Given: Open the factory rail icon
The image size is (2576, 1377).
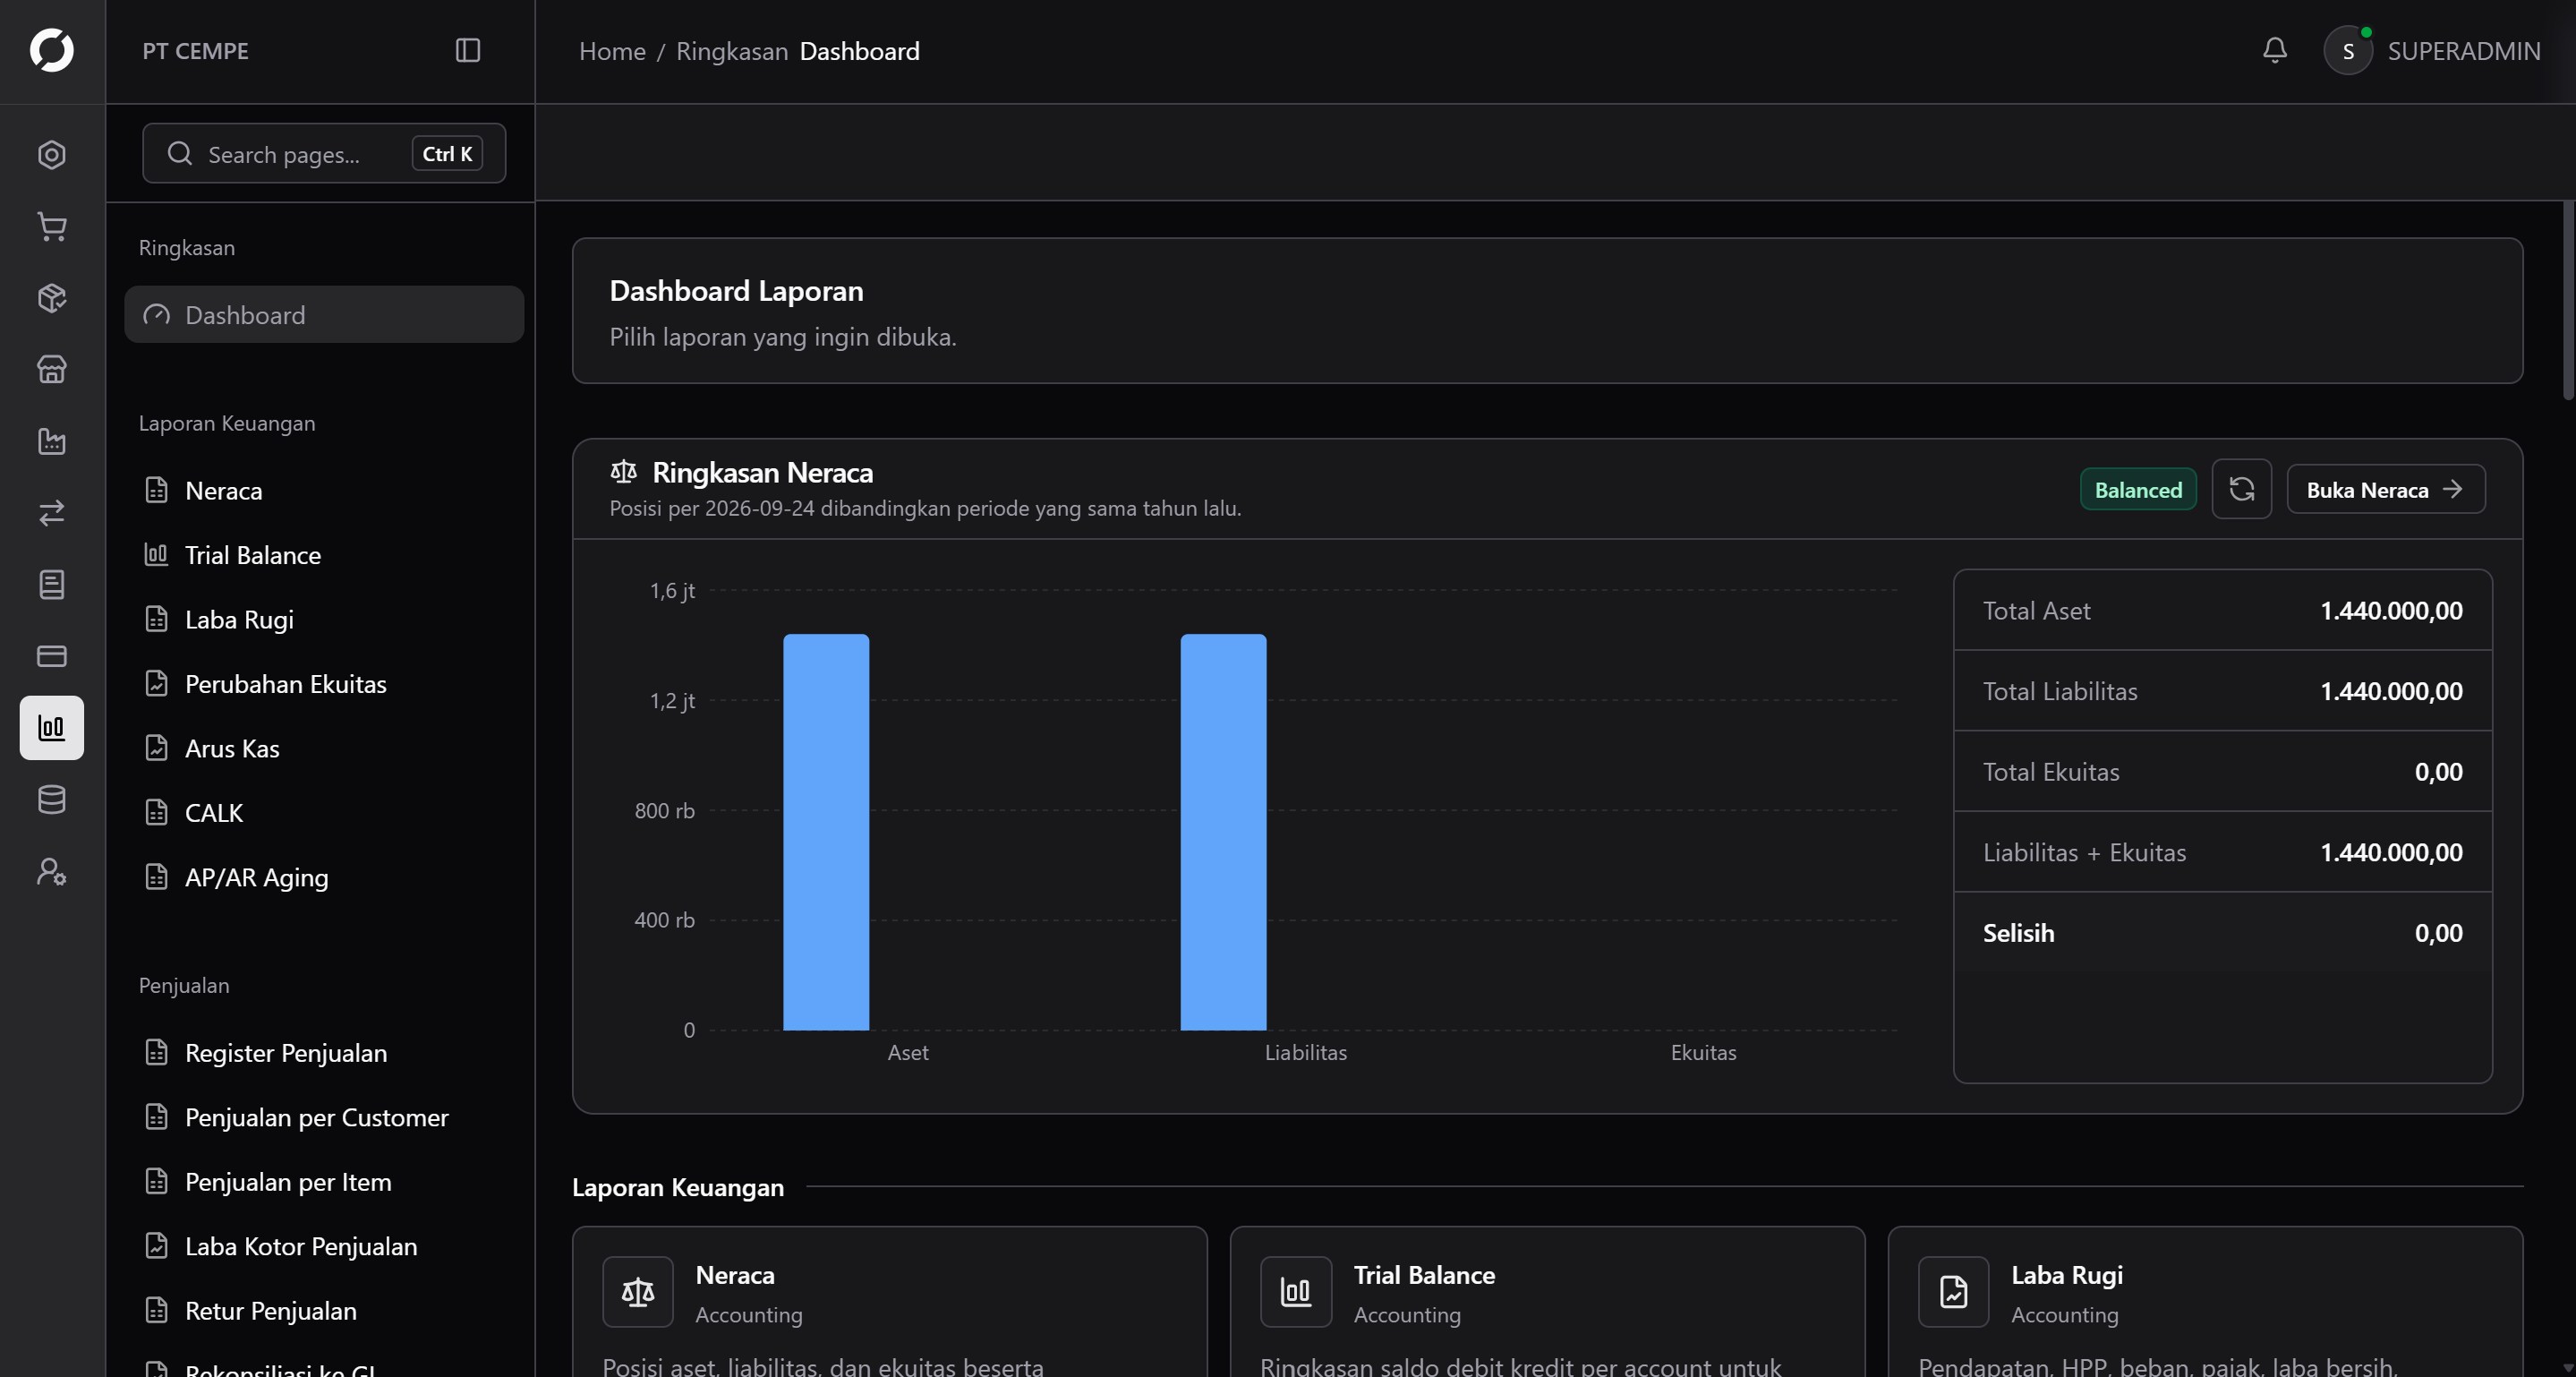Looking at the screenshot, I should click(x=52, y=441).
